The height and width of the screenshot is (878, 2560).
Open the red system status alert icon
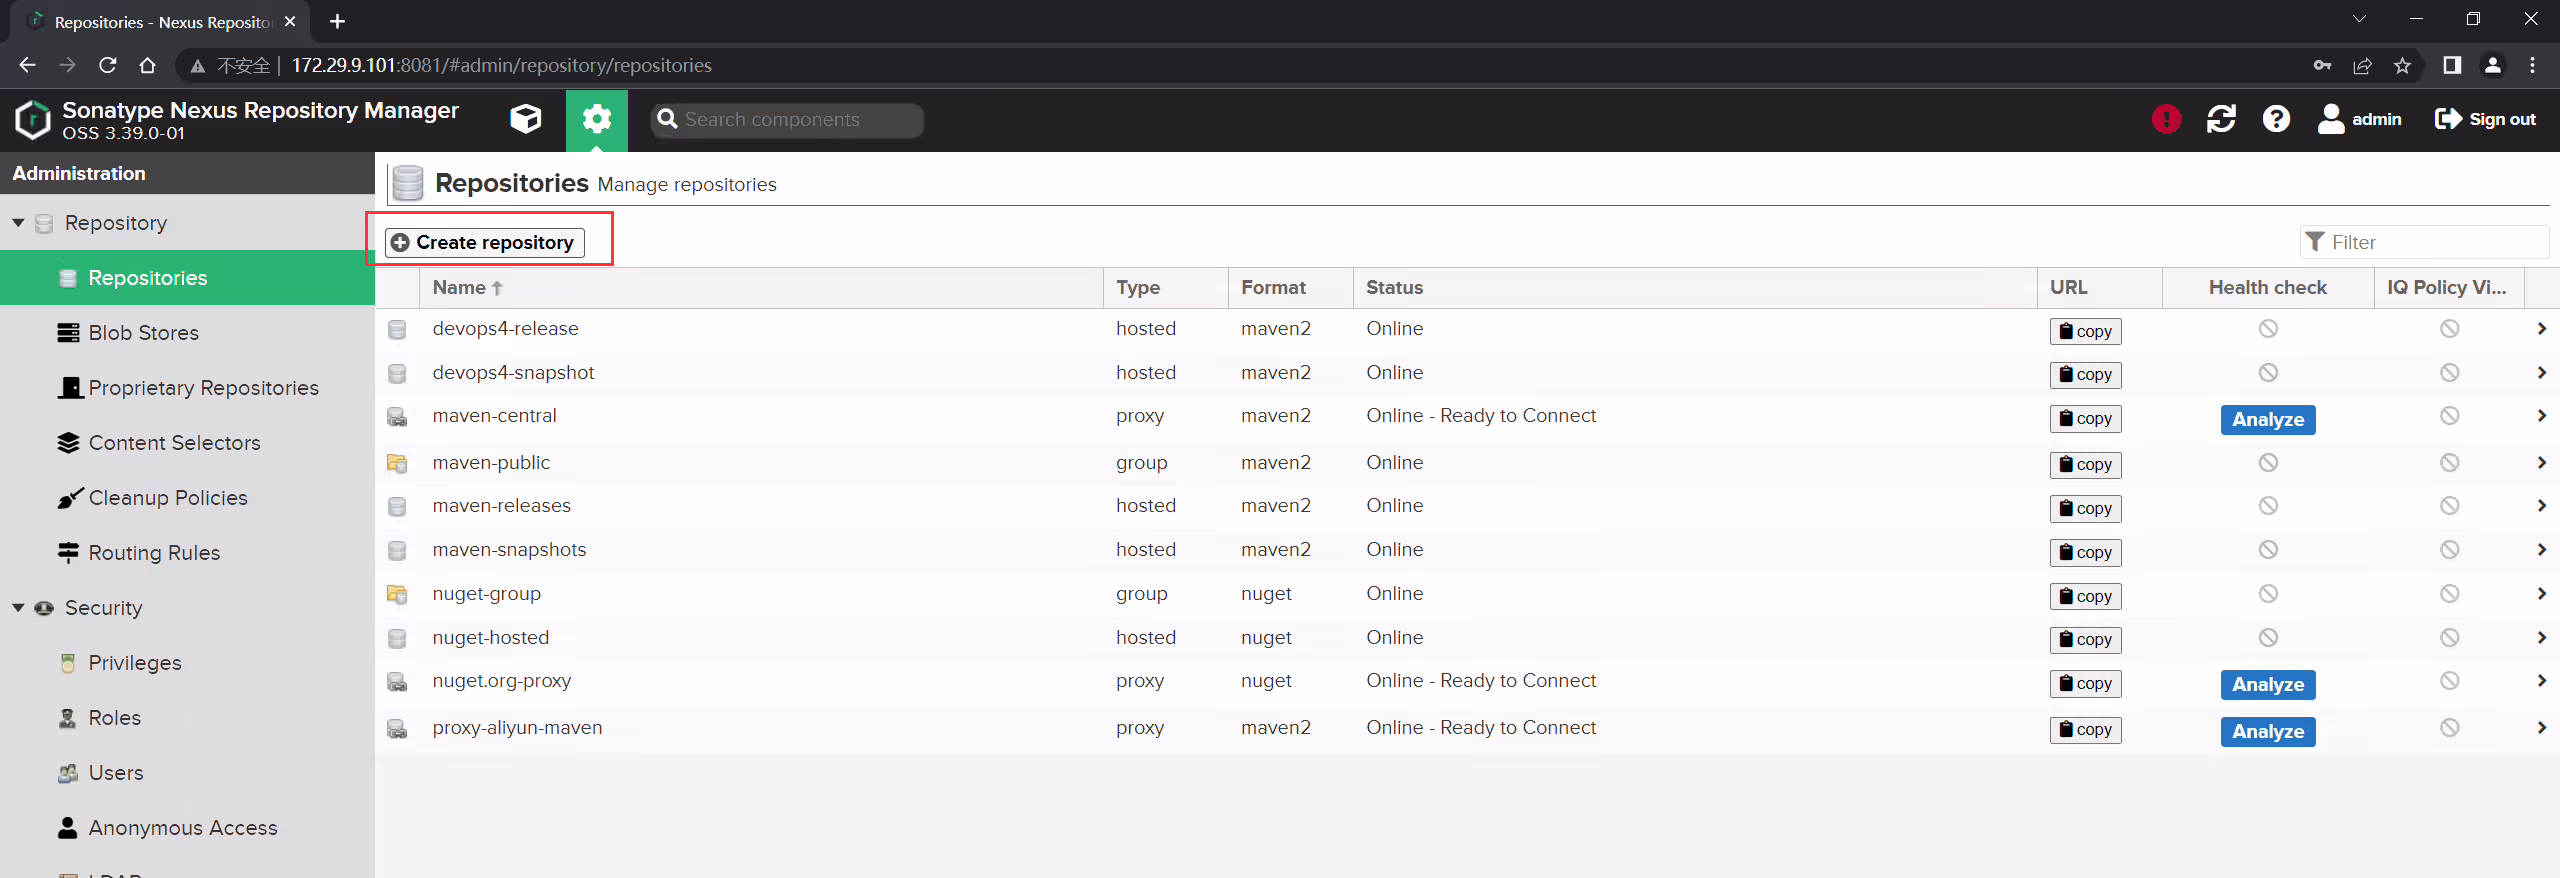2166,120
